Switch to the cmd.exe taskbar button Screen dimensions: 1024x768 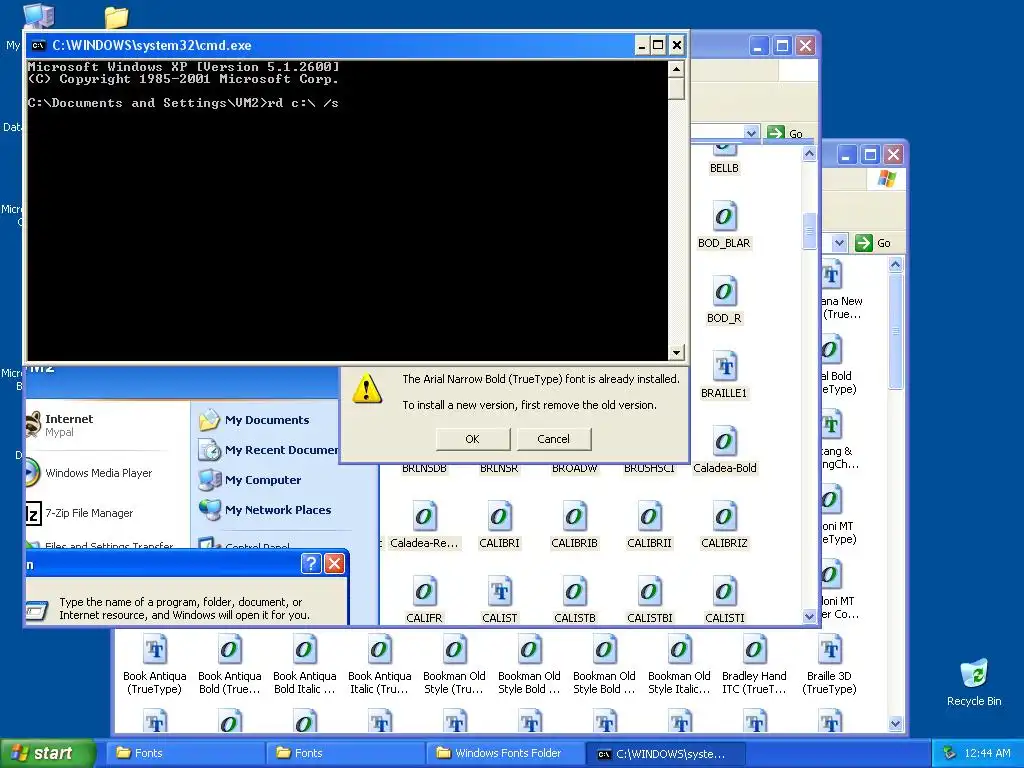point(665,754)
